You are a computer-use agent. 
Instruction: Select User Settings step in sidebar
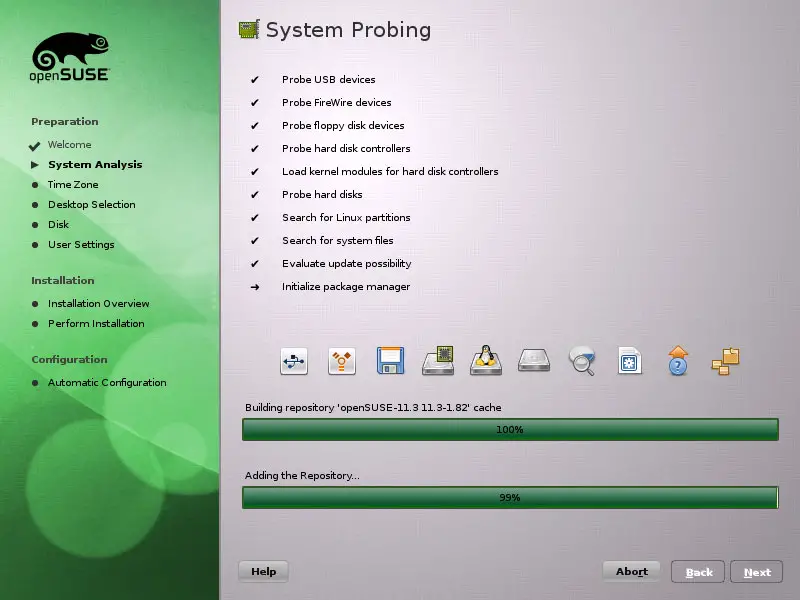click(81, 244)
